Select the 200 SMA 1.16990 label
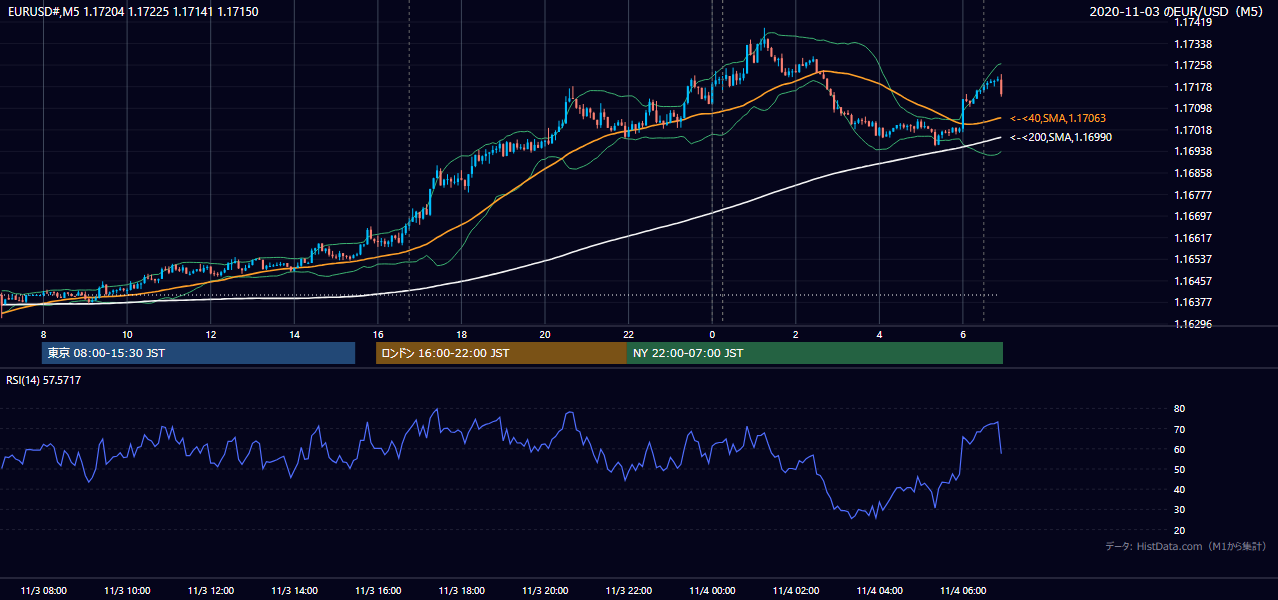 pyautogui.click(x=1061, y=137)
